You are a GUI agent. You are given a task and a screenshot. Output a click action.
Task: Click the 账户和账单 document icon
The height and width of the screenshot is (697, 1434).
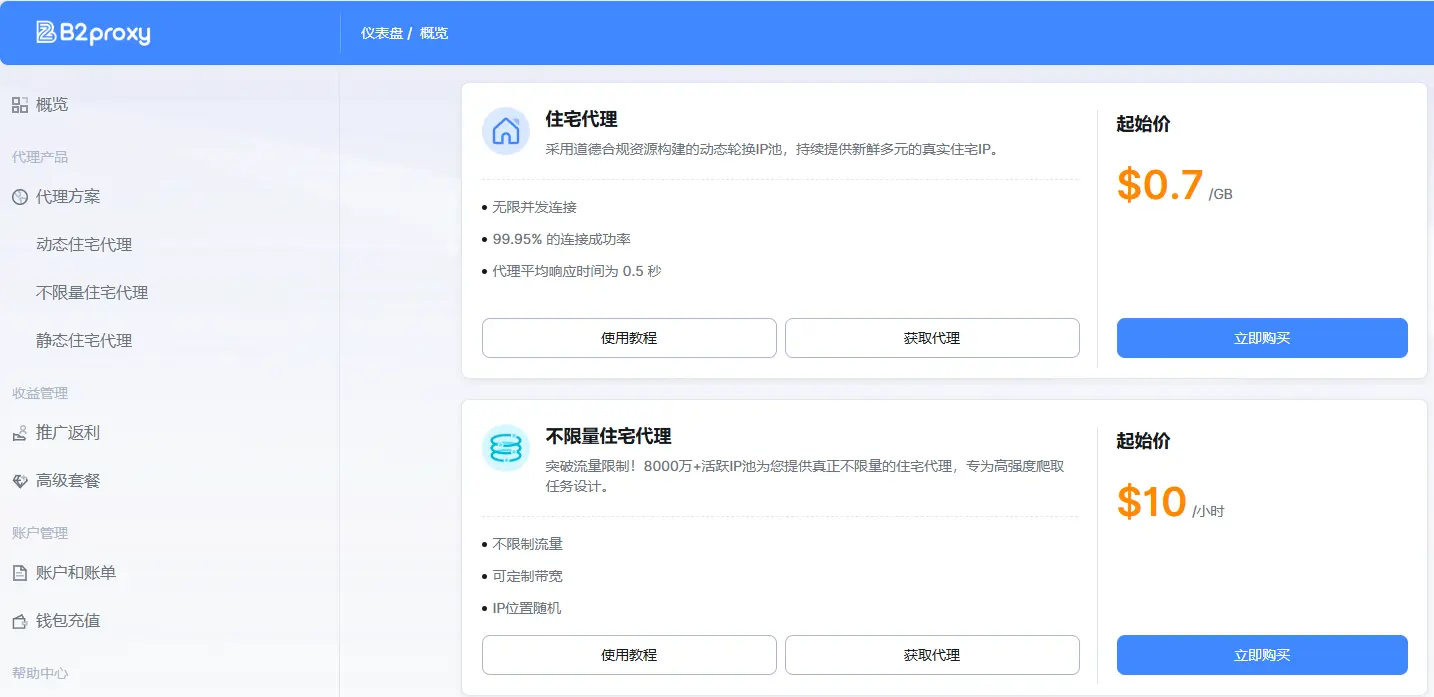coord(20,573)
